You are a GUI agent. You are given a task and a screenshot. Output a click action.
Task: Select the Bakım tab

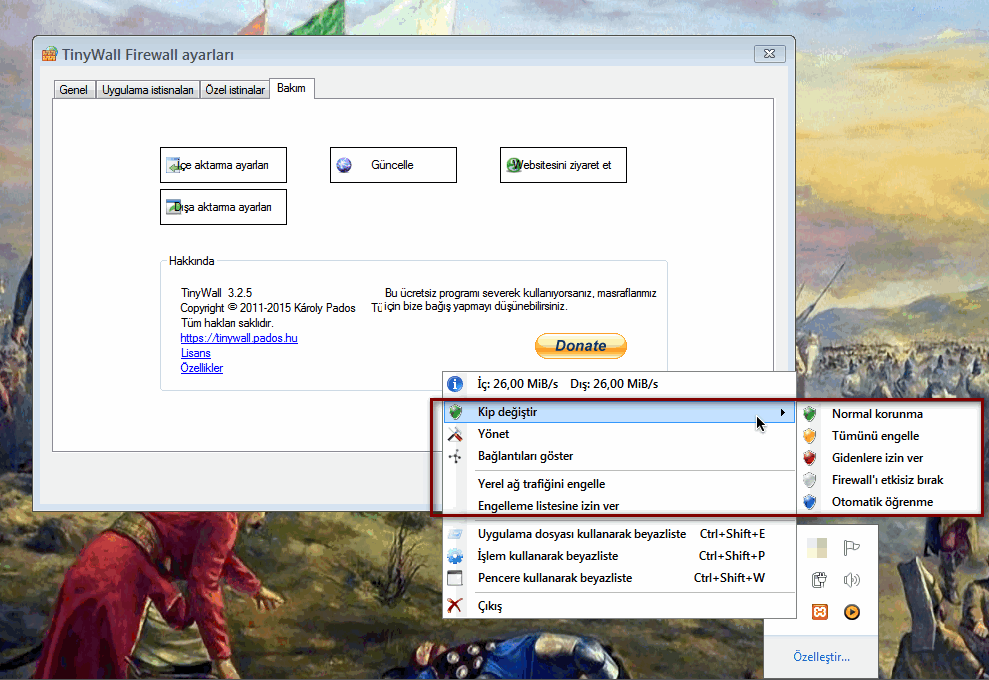[291, 88]
